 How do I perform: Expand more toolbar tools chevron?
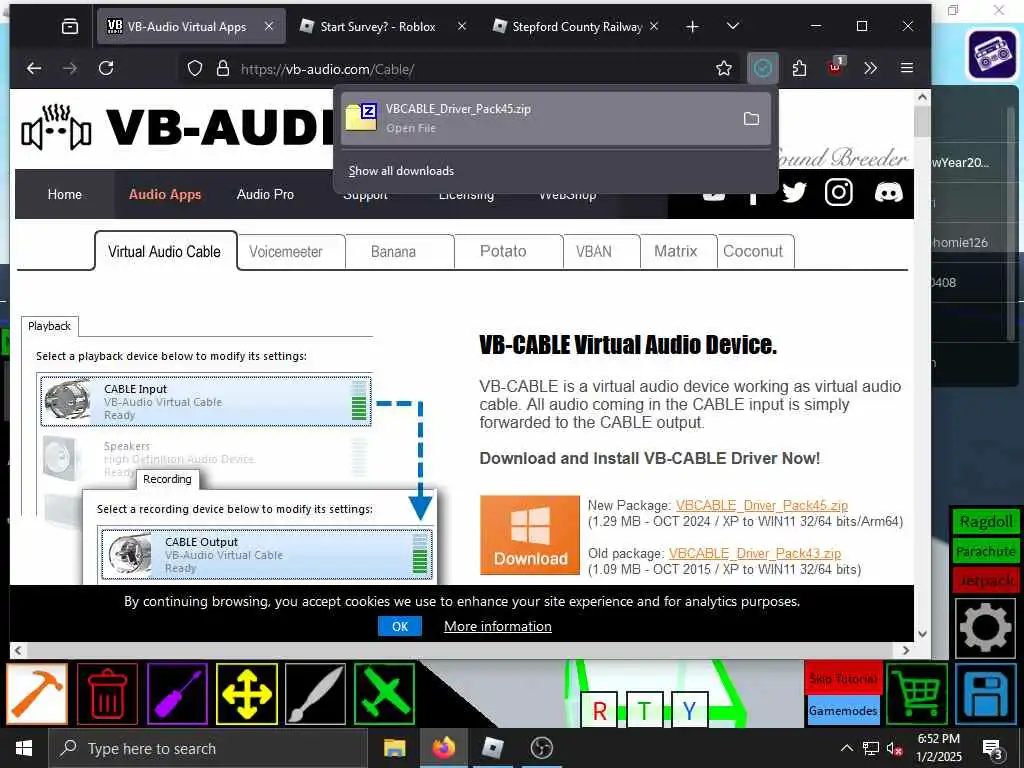[x=870, y=68]
